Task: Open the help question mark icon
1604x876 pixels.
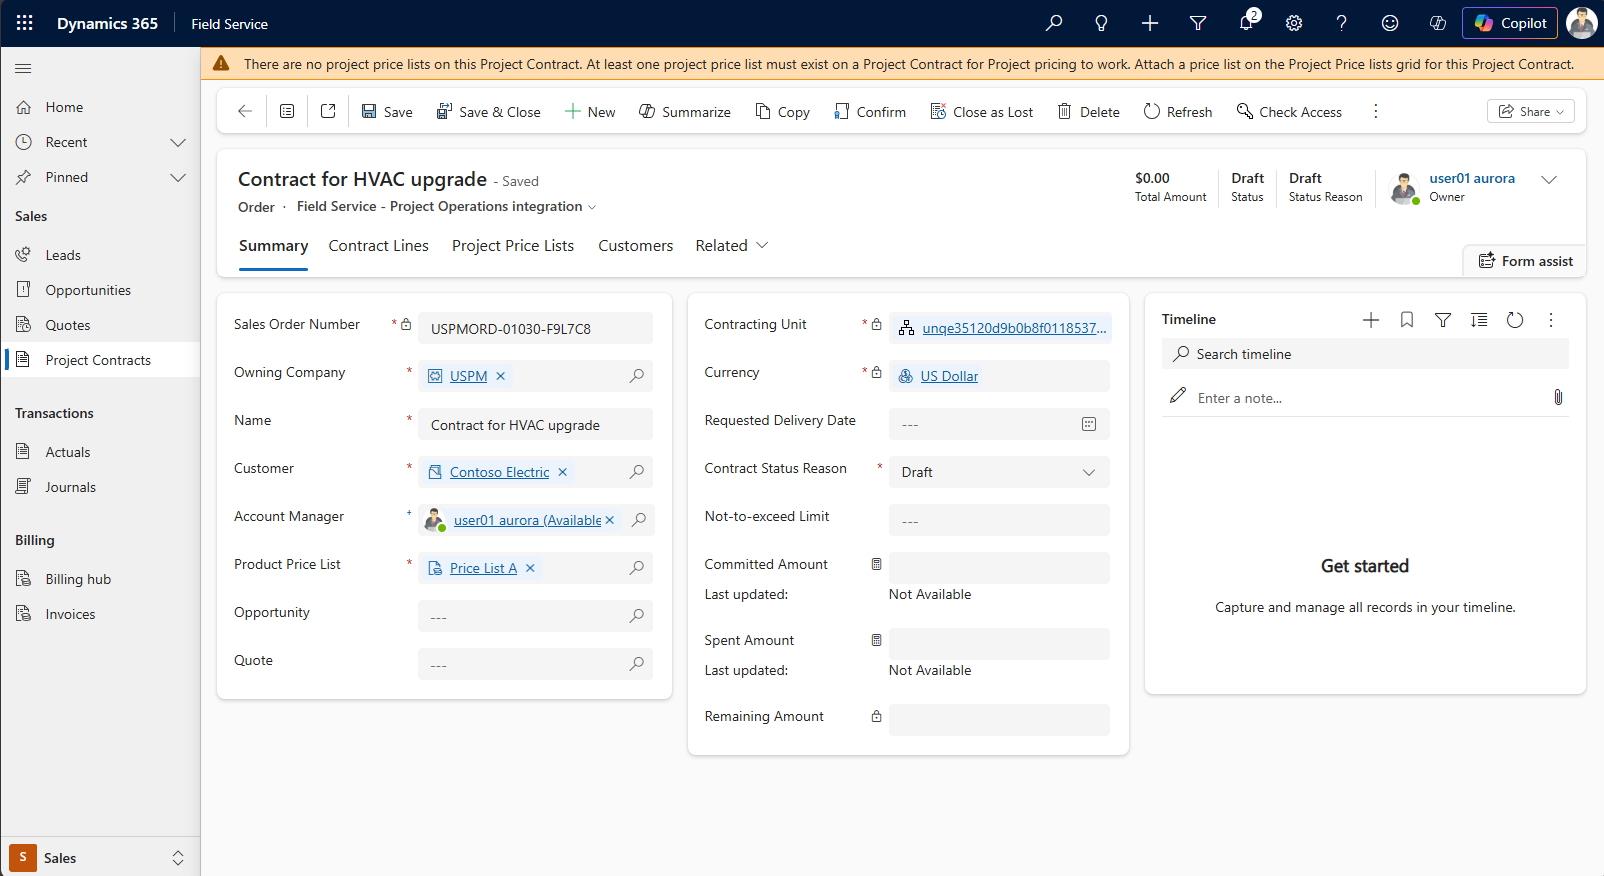Action: point(1342,23)
